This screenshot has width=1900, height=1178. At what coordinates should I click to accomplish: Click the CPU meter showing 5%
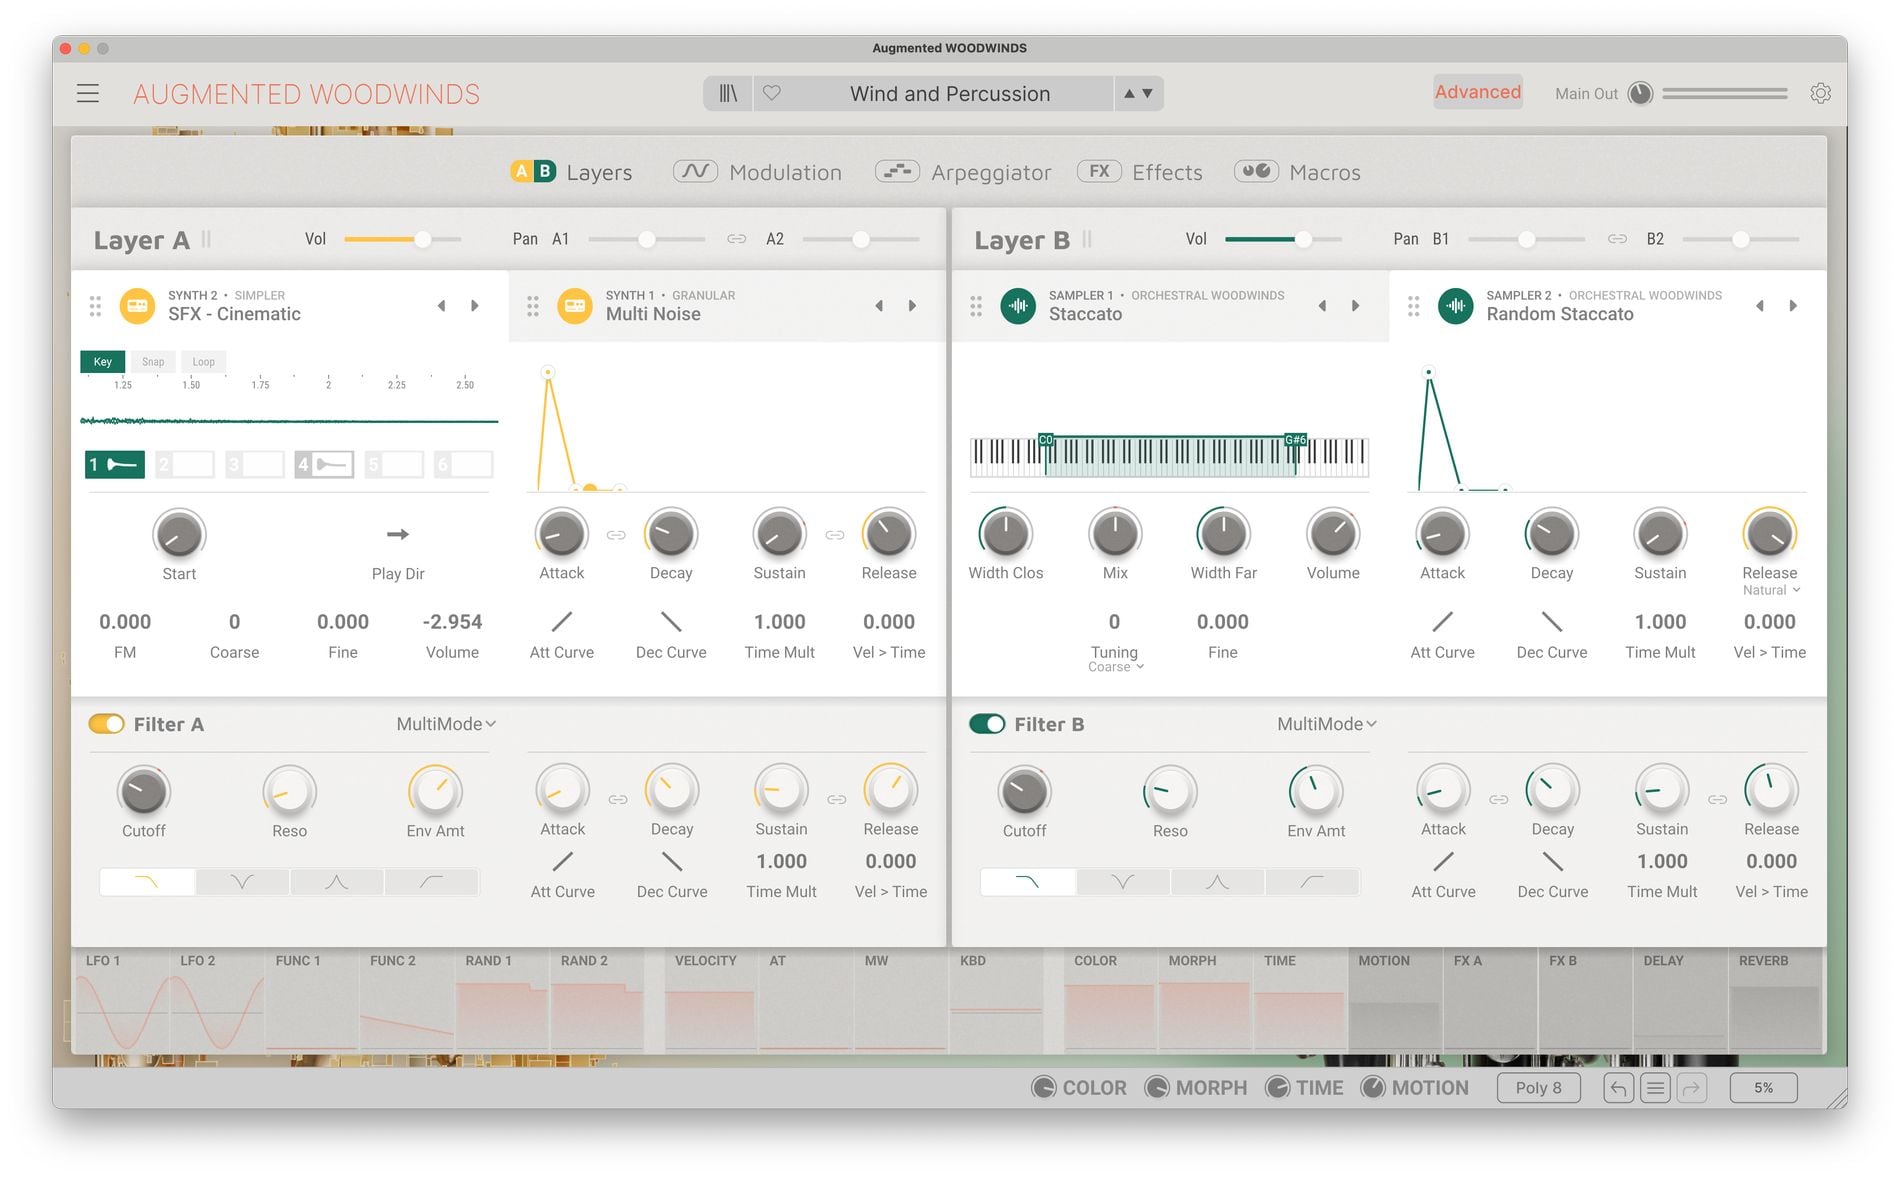tap(1763, 1088)
